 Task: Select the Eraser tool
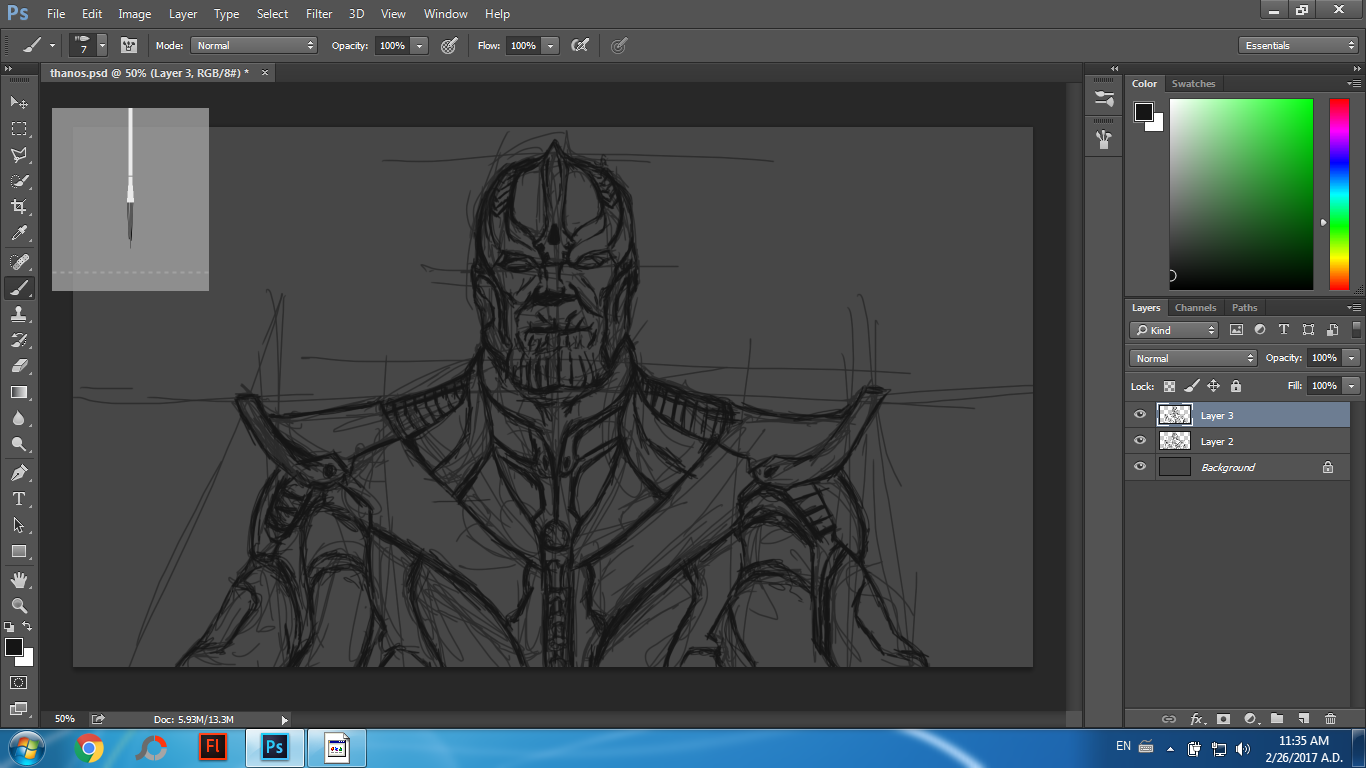click(19, 366)
